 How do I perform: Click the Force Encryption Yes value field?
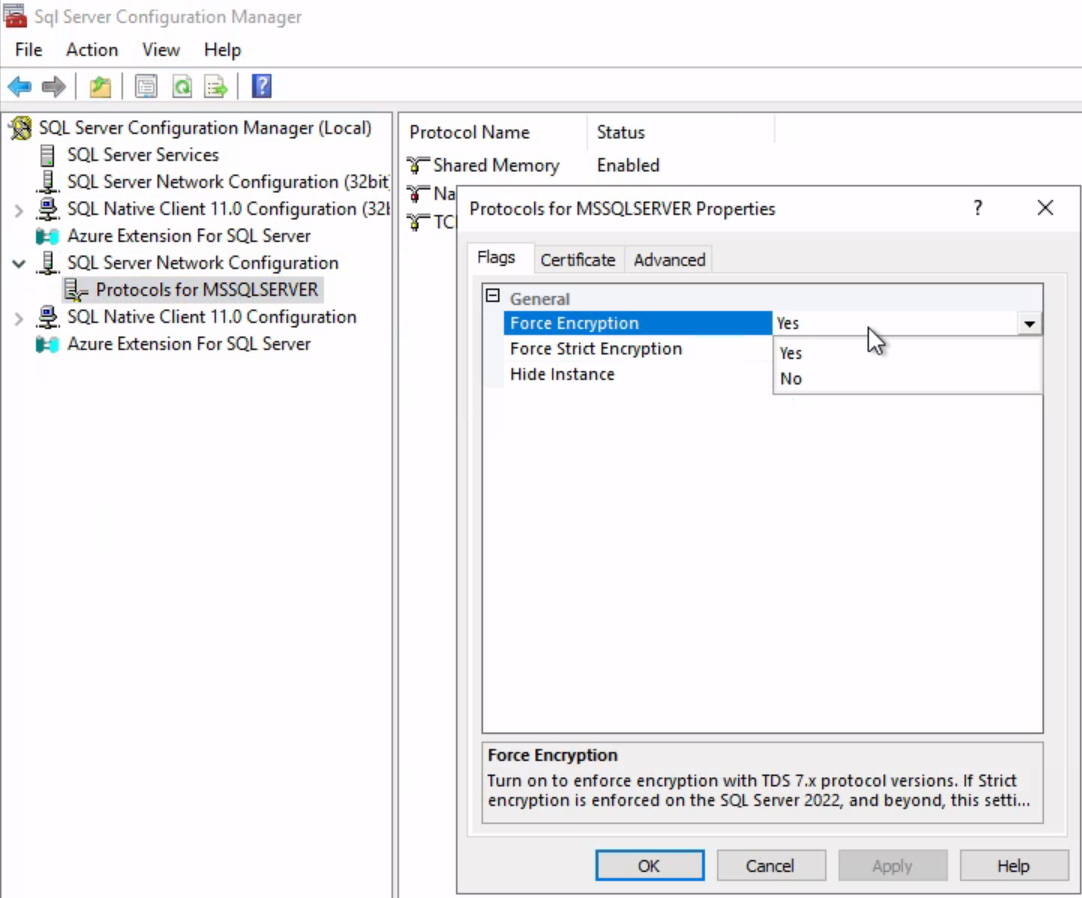pos(894,323)
